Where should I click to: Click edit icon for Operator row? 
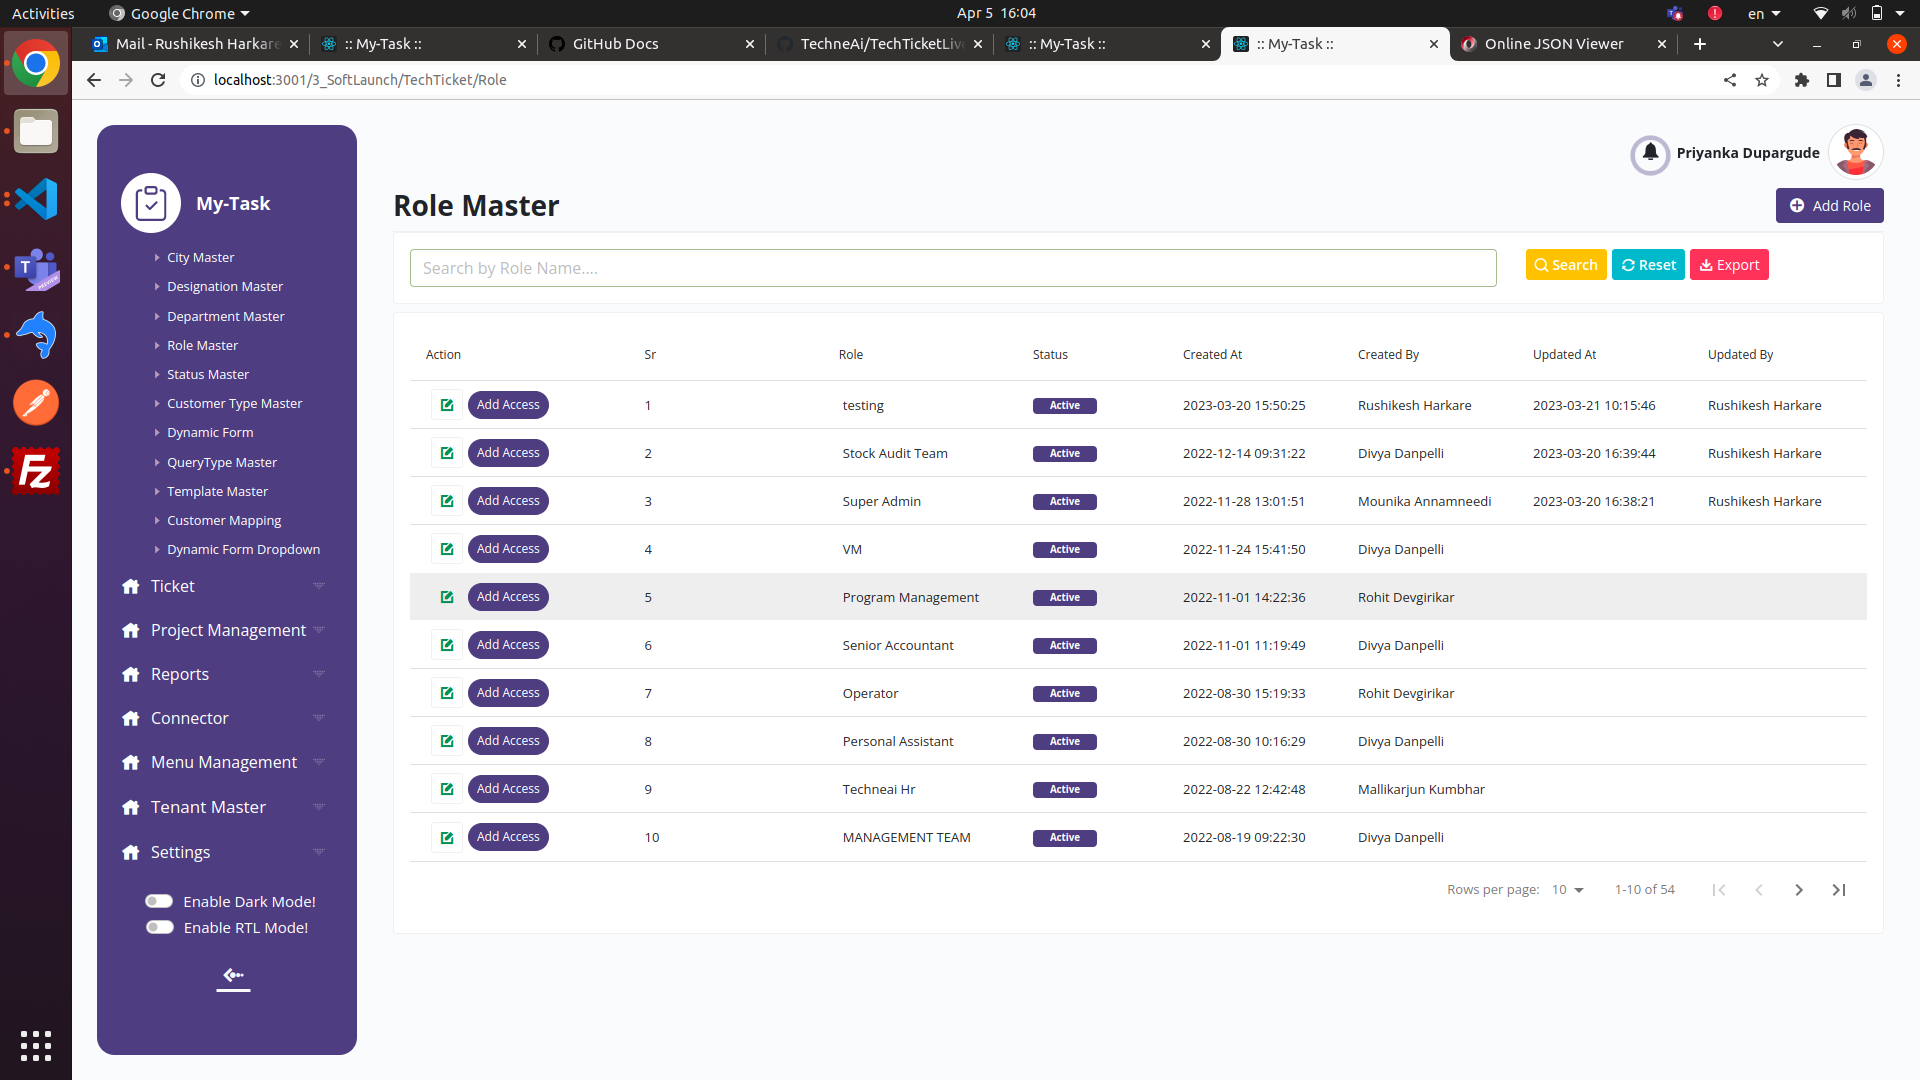tap(447, 693)
